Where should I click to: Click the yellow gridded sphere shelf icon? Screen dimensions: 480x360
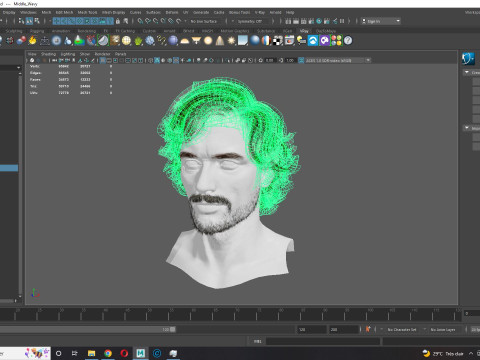[x=126, y=41]
